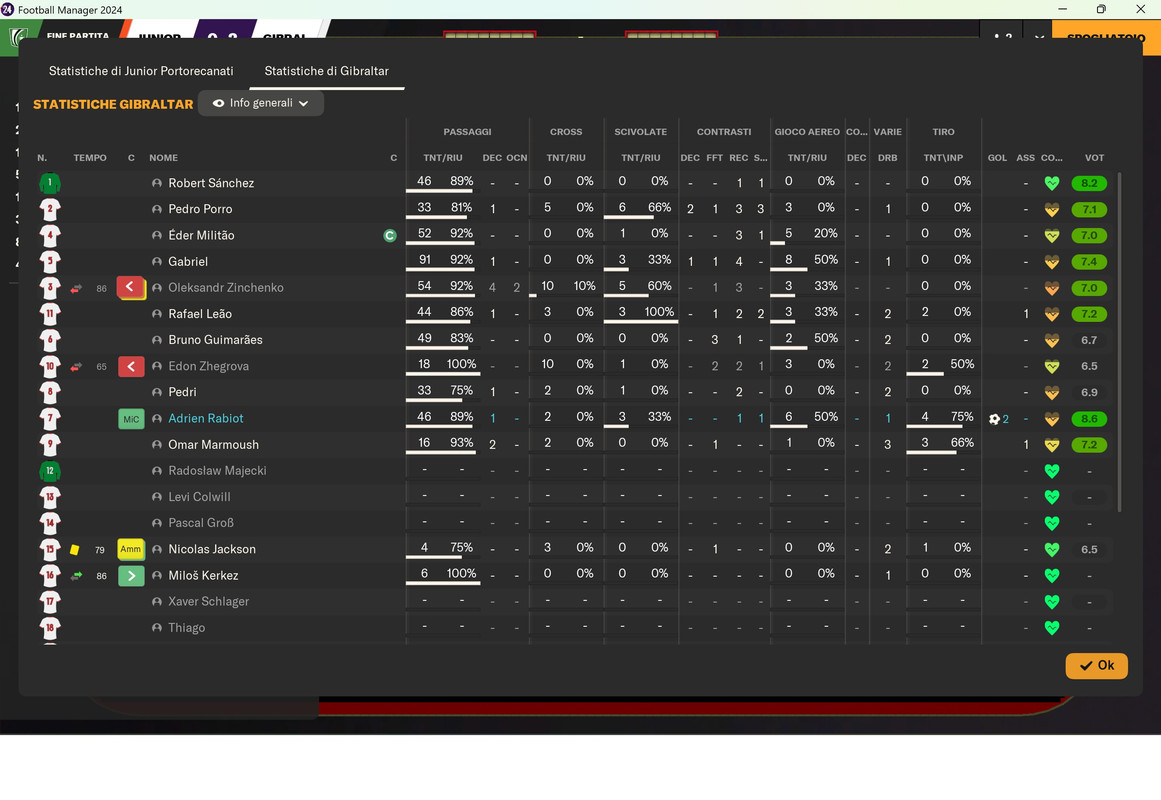The image size is (1161, 800).
Task: Open the Spogliatoio button behind dialog
Action: [x=1105, y=37]
